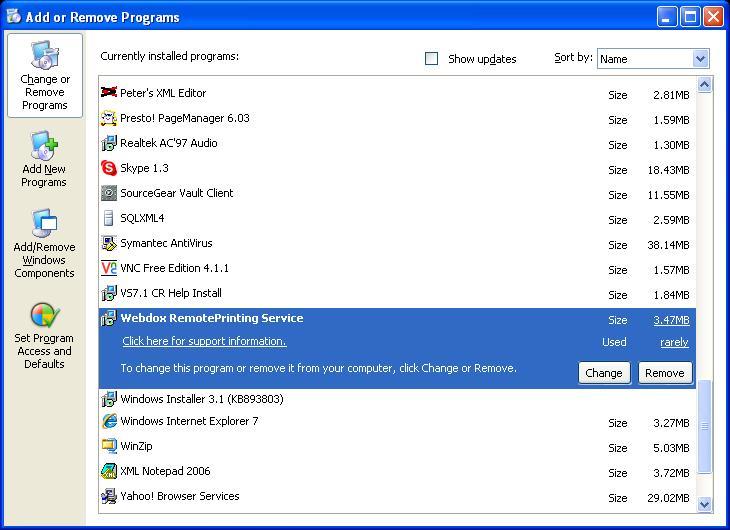Open Change or Remove Programs section
730x530 pixels.
pyautogui.click(x=45, y=76)
